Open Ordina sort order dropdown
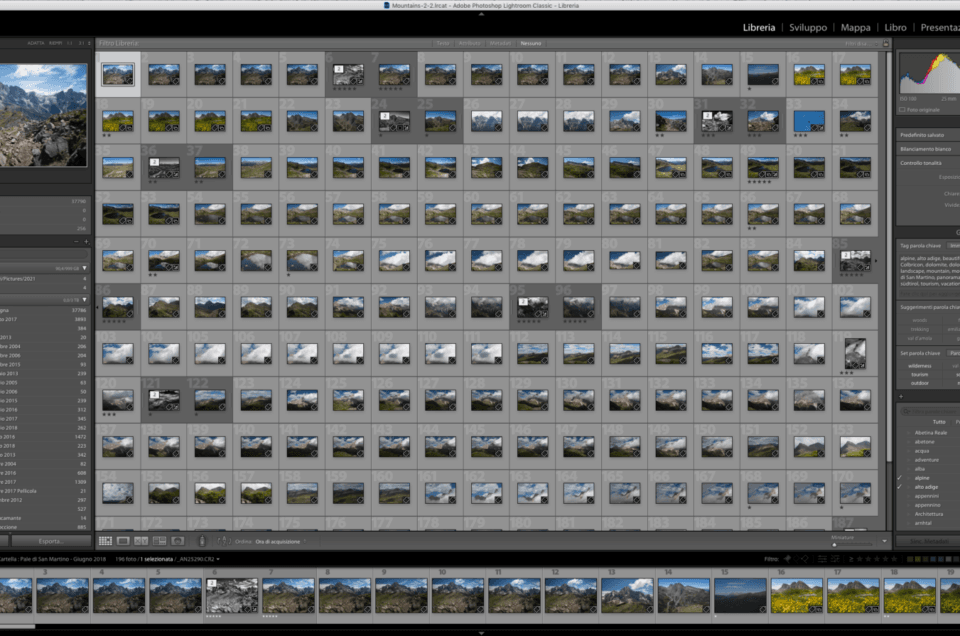 pyautogui.click(x=277, y=542)
